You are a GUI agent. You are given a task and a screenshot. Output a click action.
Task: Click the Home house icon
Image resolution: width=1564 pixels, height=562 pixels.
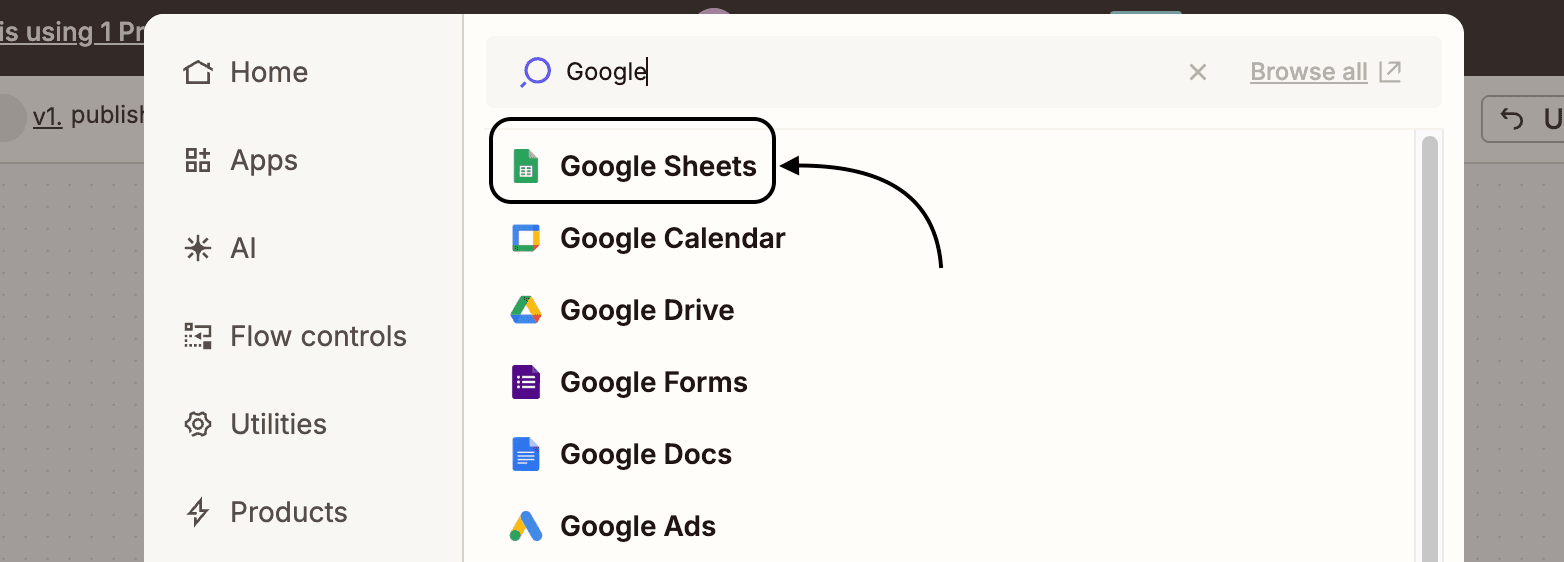point(198,72)
